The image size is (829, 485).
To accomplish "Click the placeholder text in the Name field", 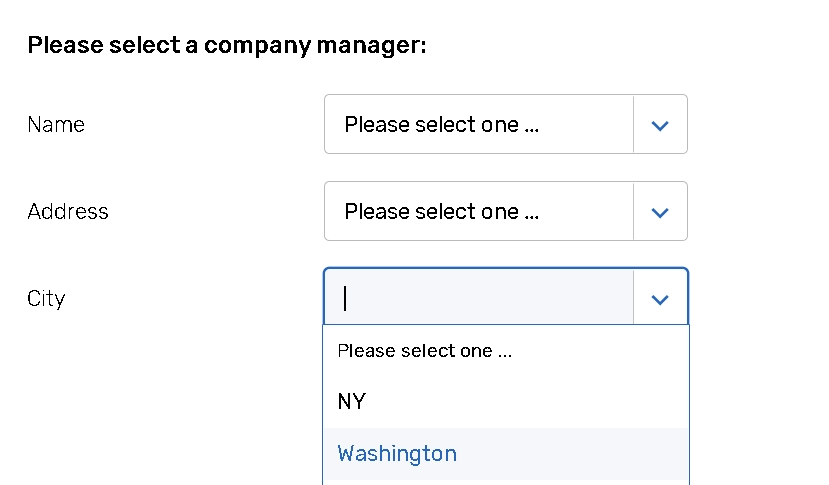I will (442, 125).
